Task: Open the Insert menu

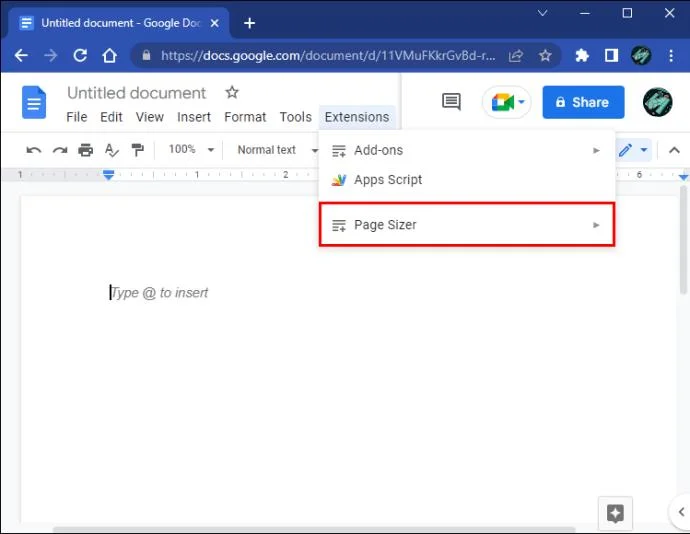Action: click(x=194, y=117)
